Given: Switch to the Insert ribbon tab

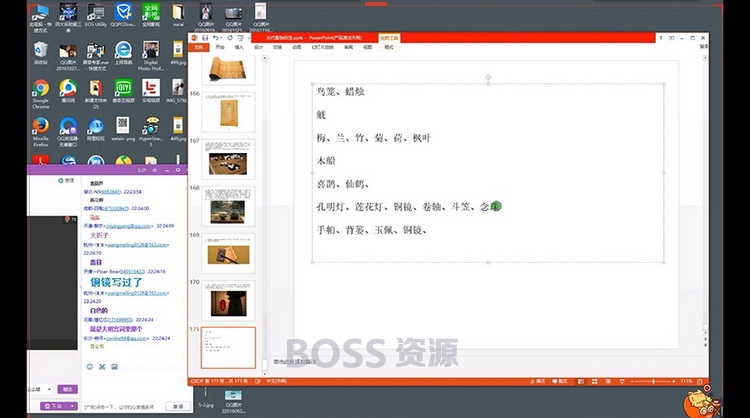Looking at the screenshot, I should (239, 47).
